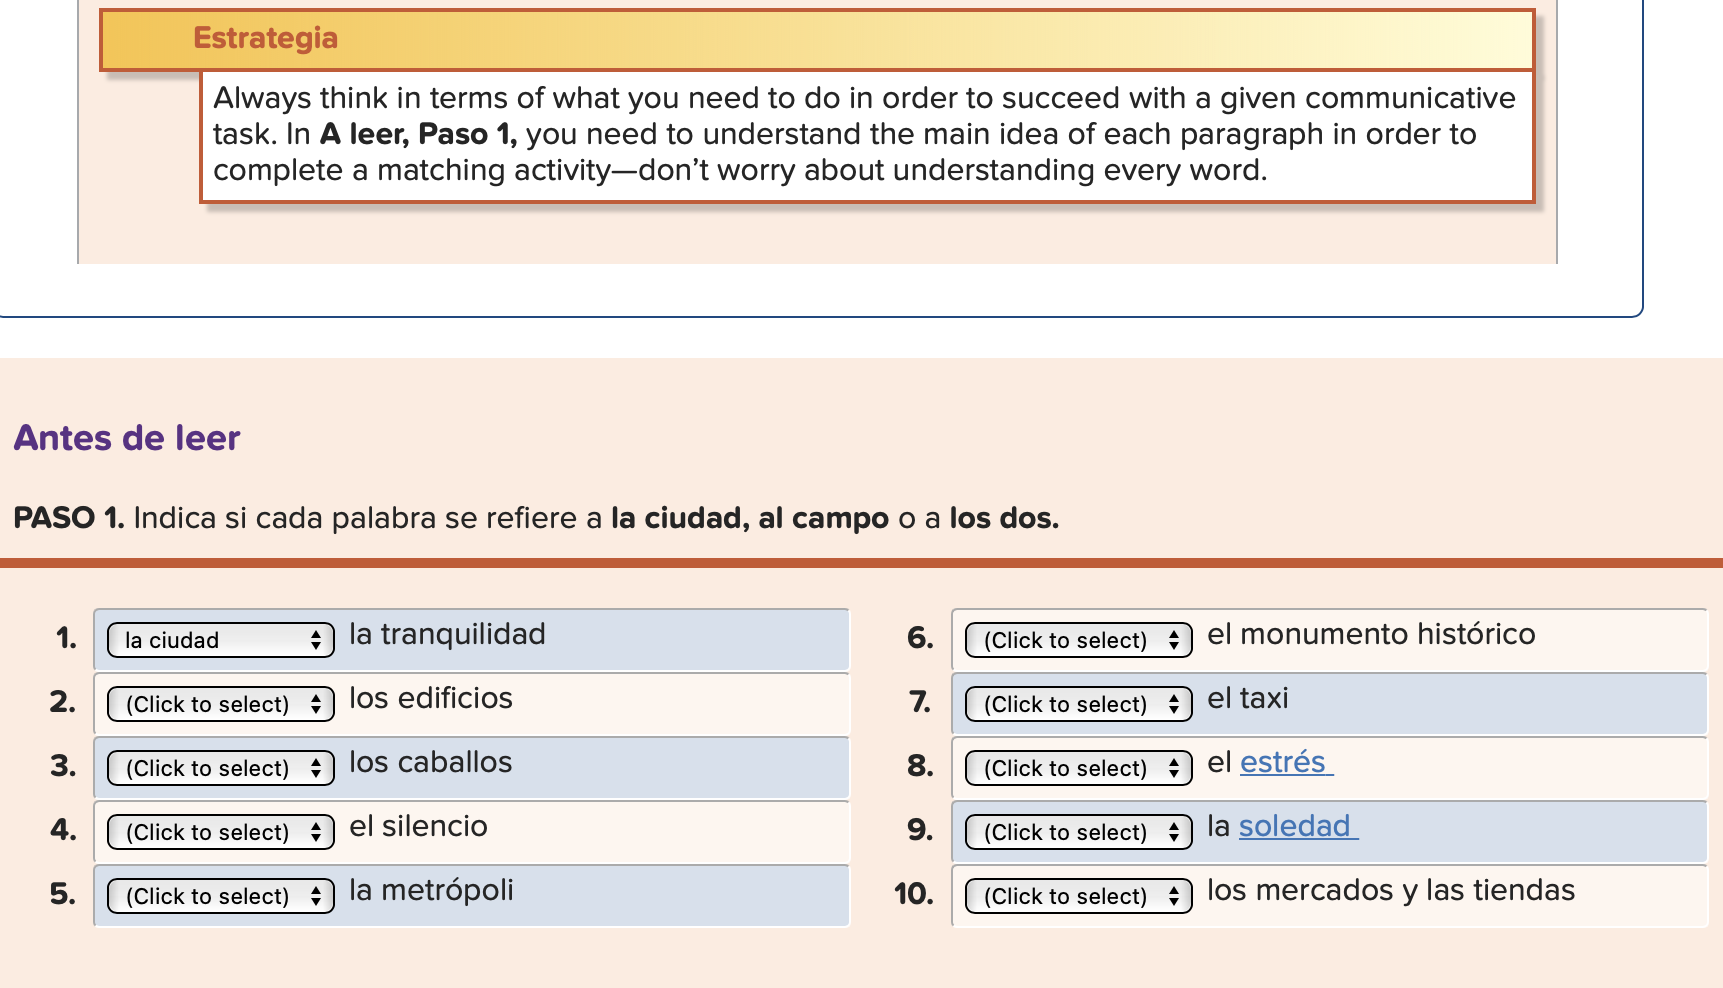Image resolution: width=1723 pixels, height=988 pixels.
Task: Click the Antes de leer heading
Action: (127, 438)
